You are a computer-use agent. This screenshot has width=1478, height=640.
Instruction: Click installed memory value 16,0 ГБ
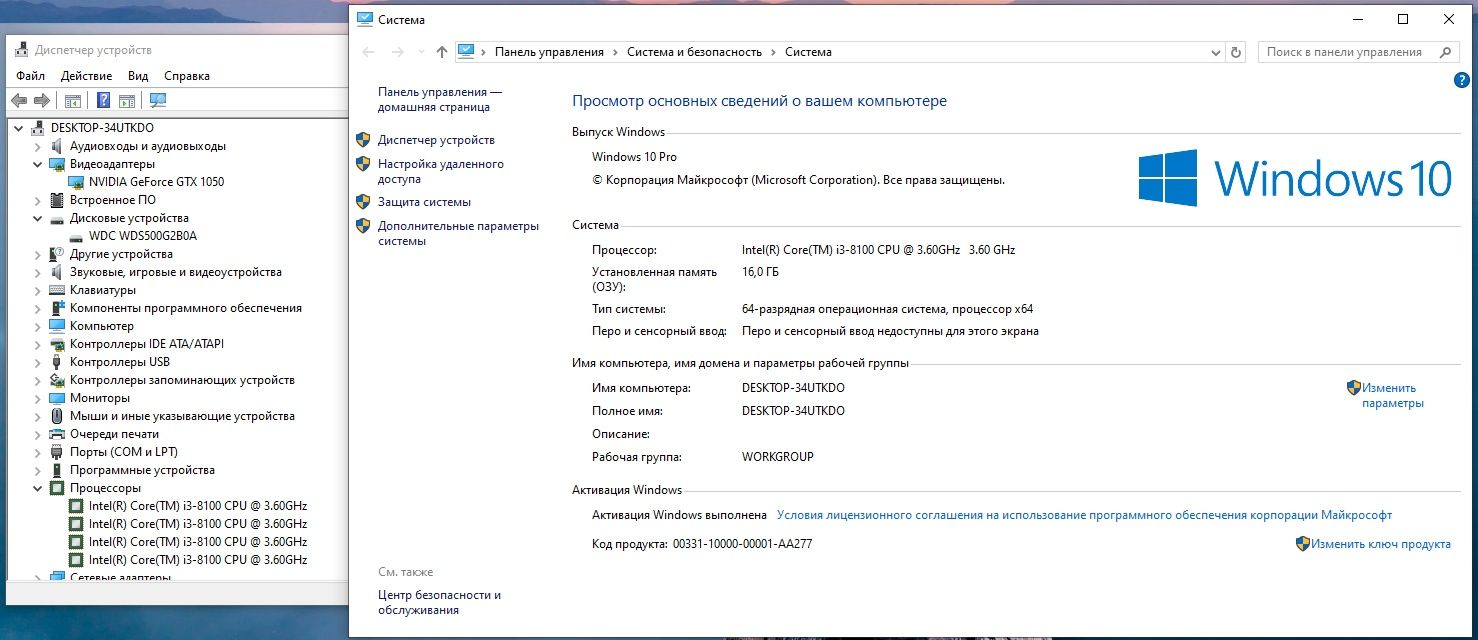pos(760,272)
